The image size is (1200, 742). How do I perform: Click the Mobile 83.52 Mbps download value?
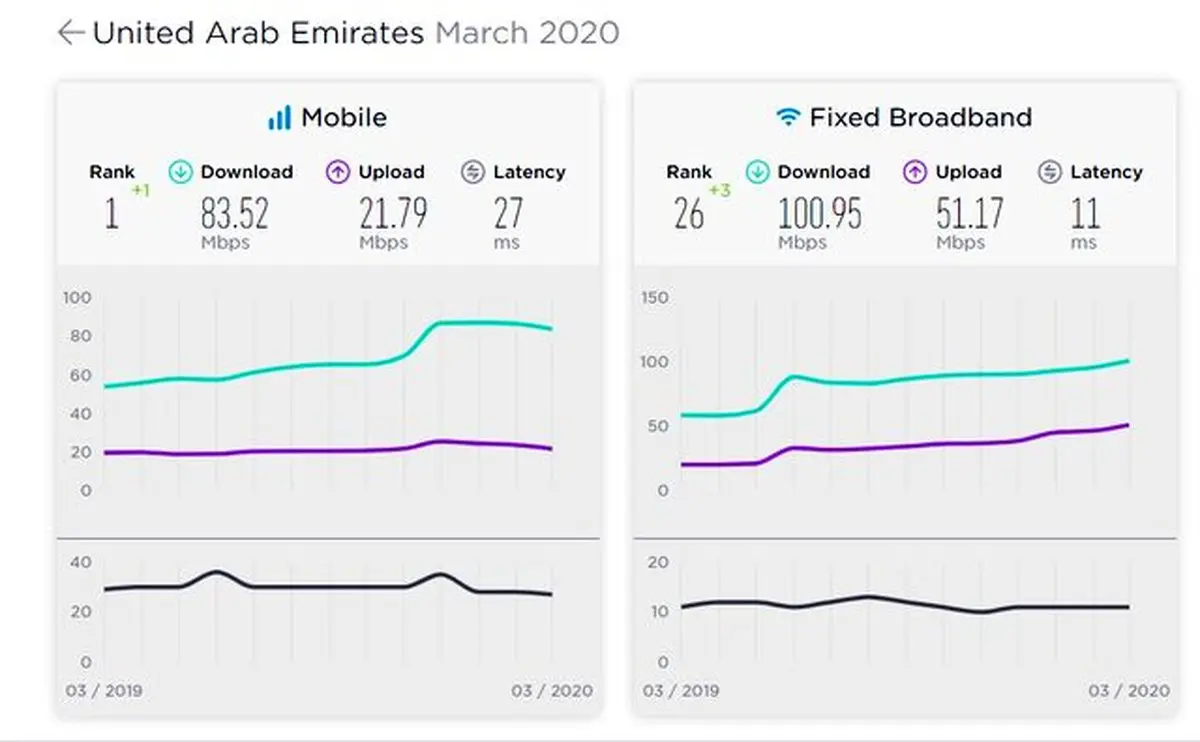(x=235, y=214)
